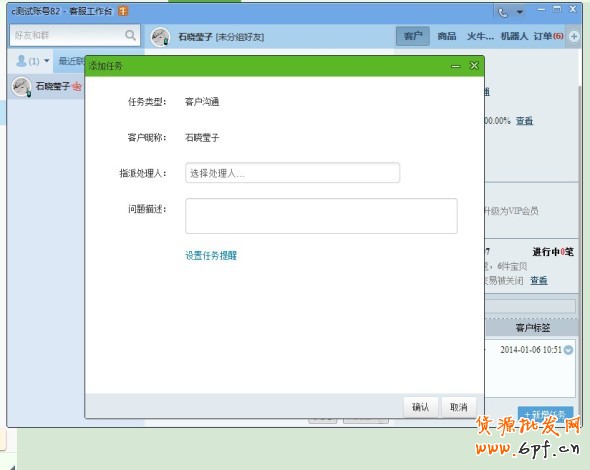Click the 设置任务提醒 link
Image resolution: width=590 pixels, height=470 pixels.
point(211,256)
